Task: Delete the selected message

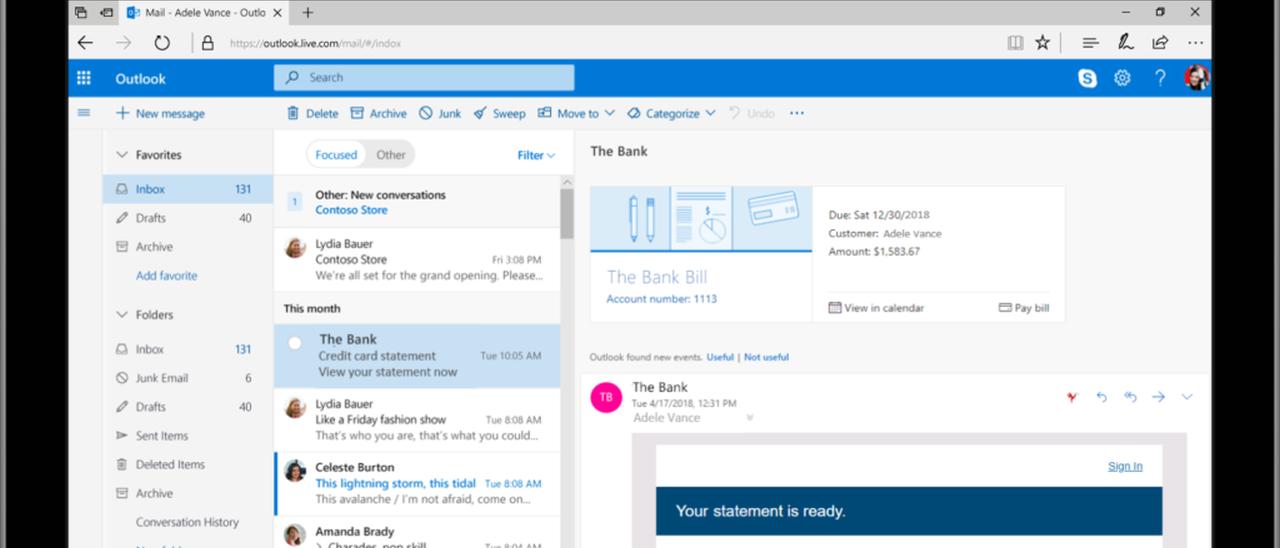Action: [313, 113]
